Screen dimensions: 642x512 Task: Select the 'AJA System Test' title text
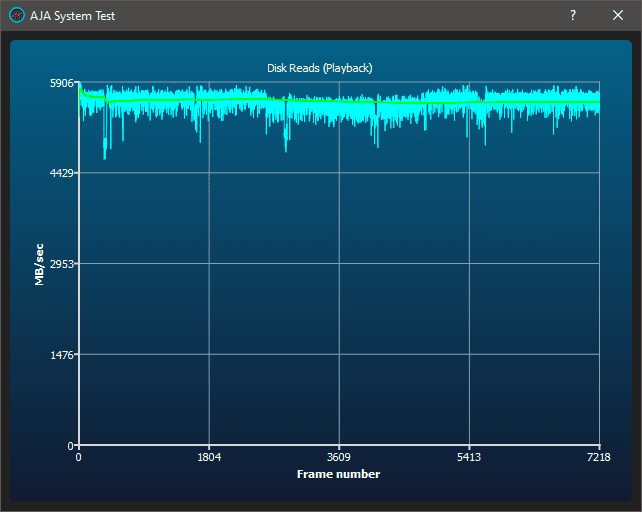[x=72, y=16]
